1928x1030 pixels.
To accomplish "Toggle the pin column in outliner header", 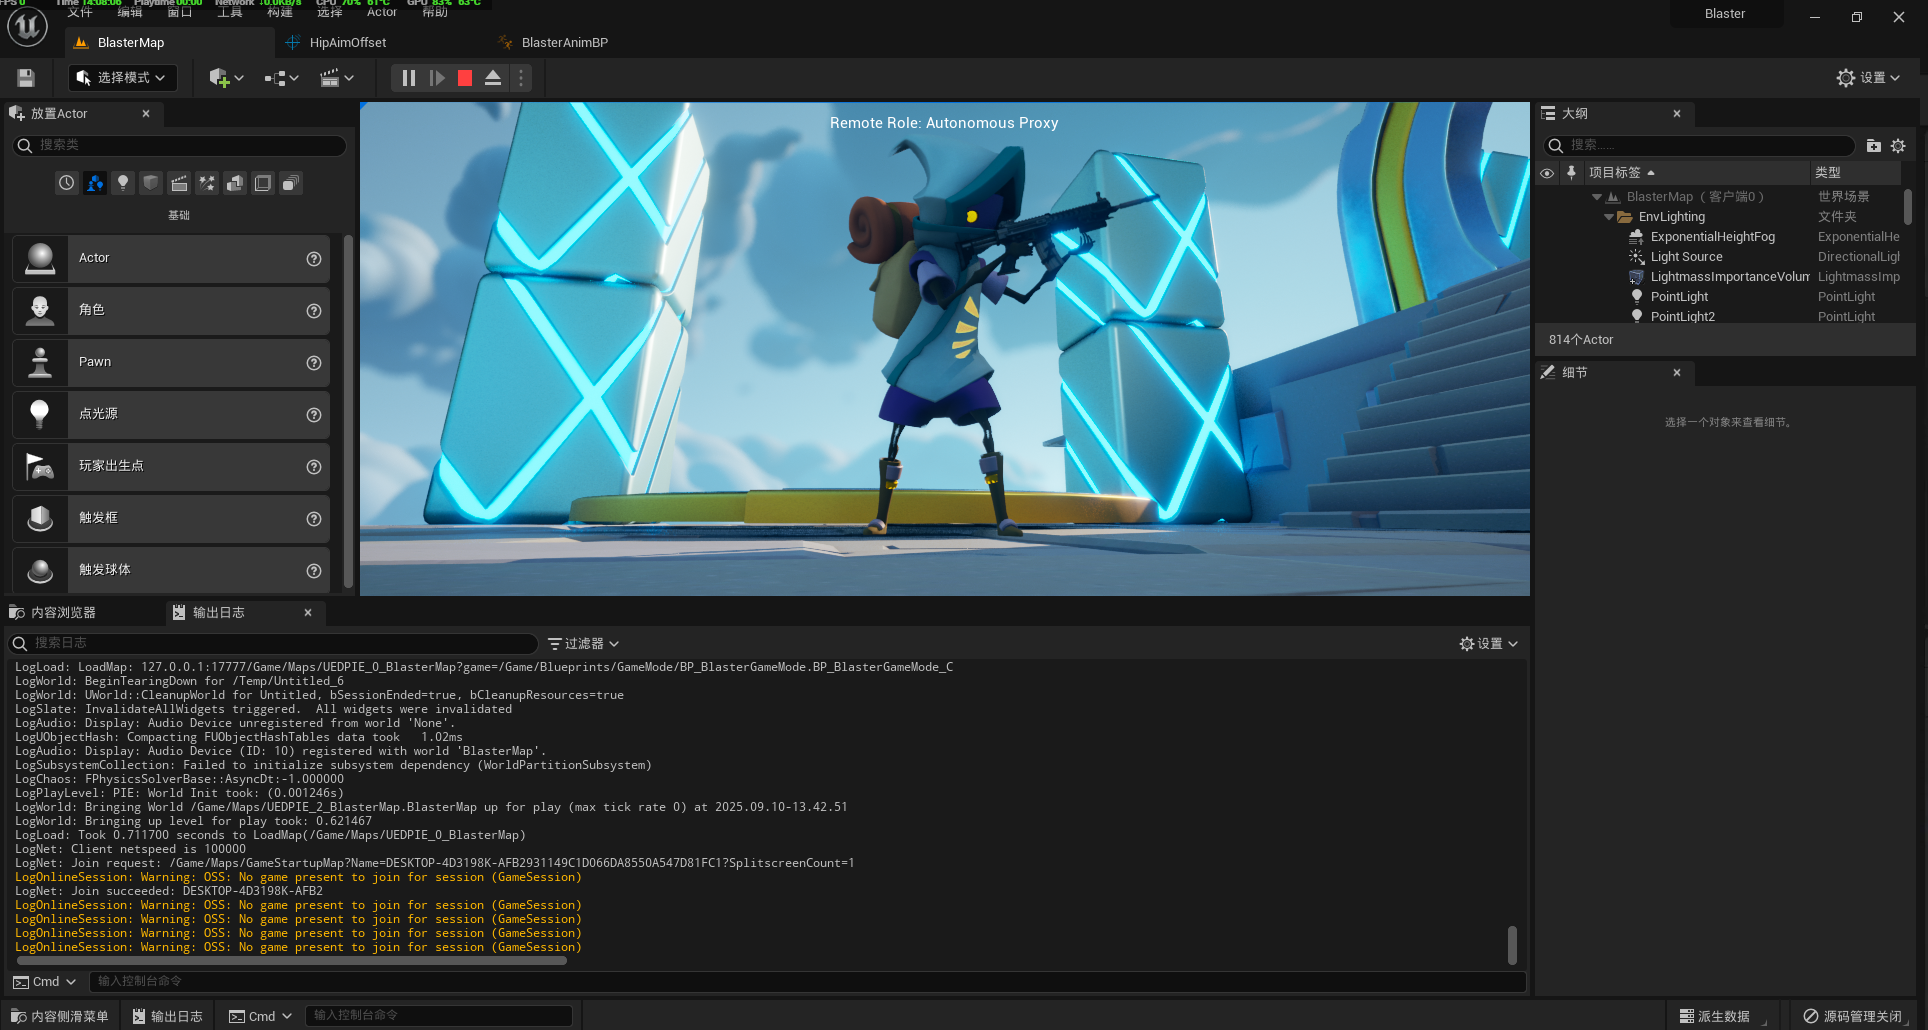I will (x=1571, y=173).
